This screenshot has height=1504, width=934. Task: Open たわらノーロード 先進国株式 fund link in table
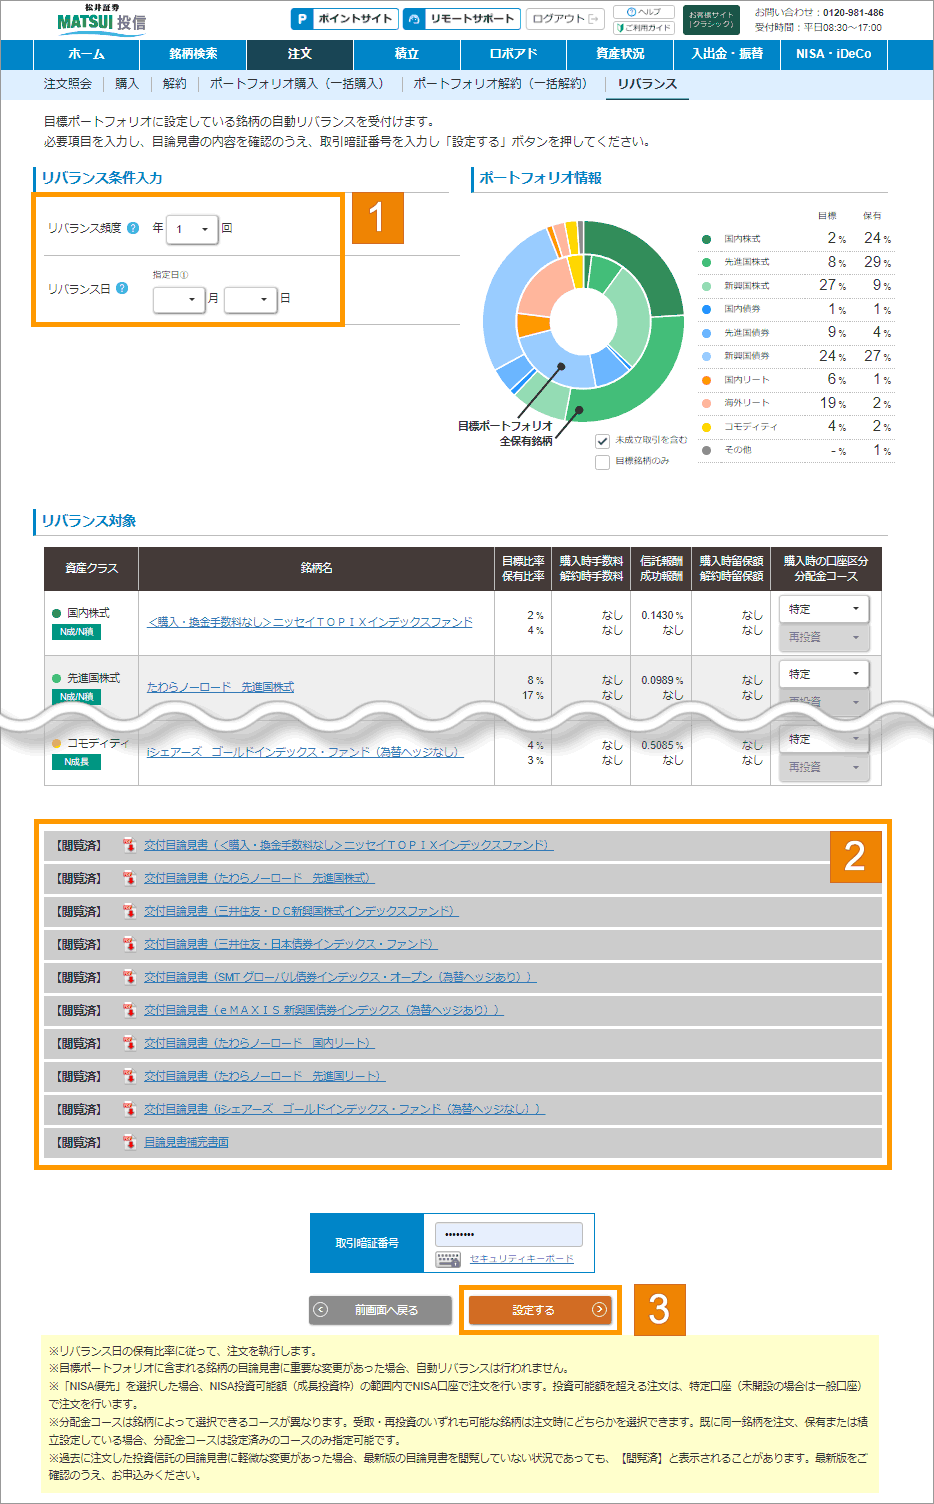click(221, 687)
